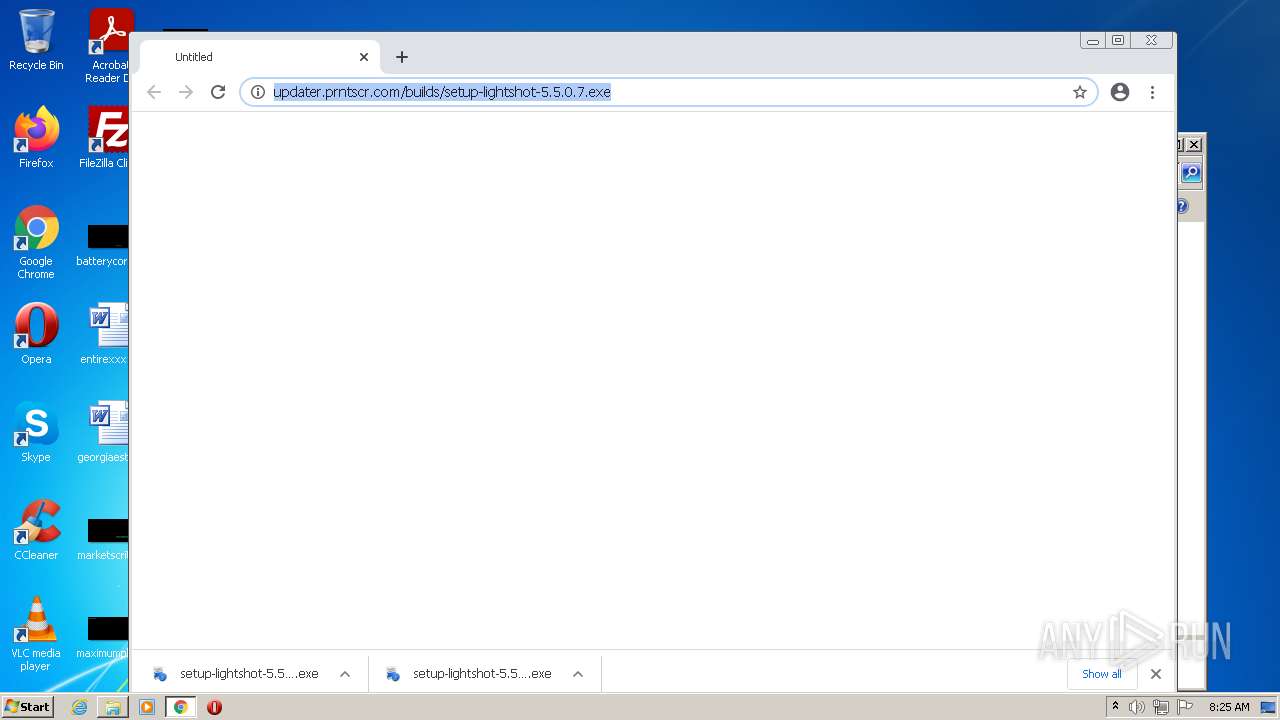
Task: Launch VLC media player shortcut
Action: pyautogui.click(x=36, y=634)
